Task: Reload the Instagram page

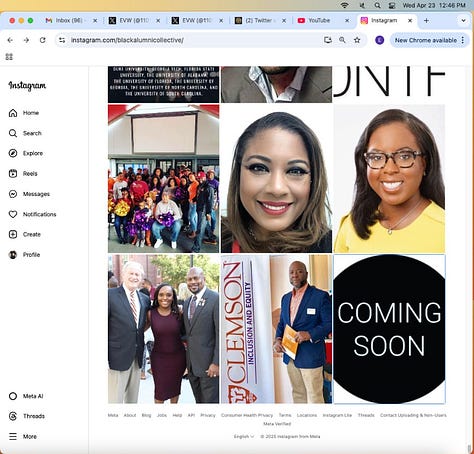Action: [x=43, y=40]
